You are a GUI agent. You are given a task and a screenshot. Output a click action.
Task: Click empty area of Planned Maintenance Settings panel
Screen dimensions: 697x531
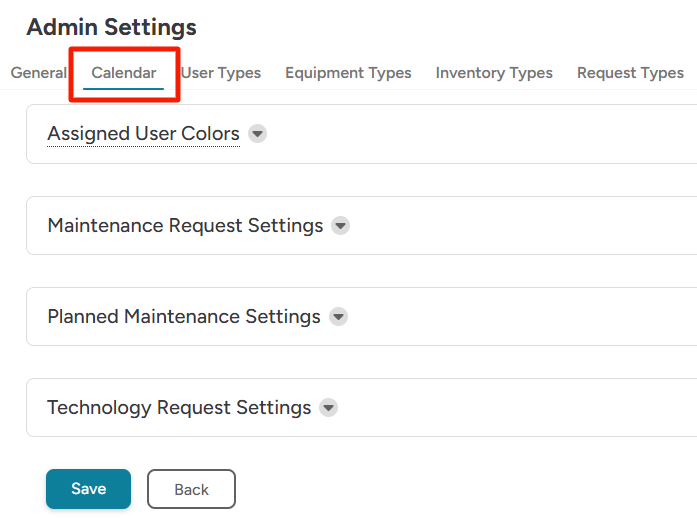click(520, 317)
